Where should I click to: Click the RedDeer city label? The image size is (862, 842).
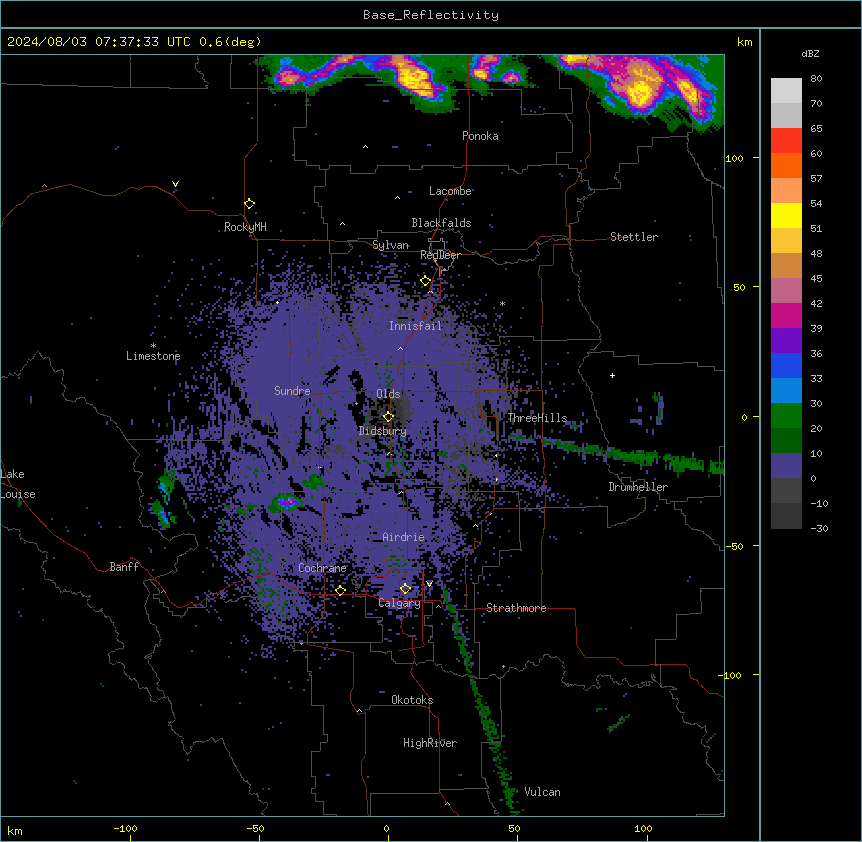click(440, 255)
